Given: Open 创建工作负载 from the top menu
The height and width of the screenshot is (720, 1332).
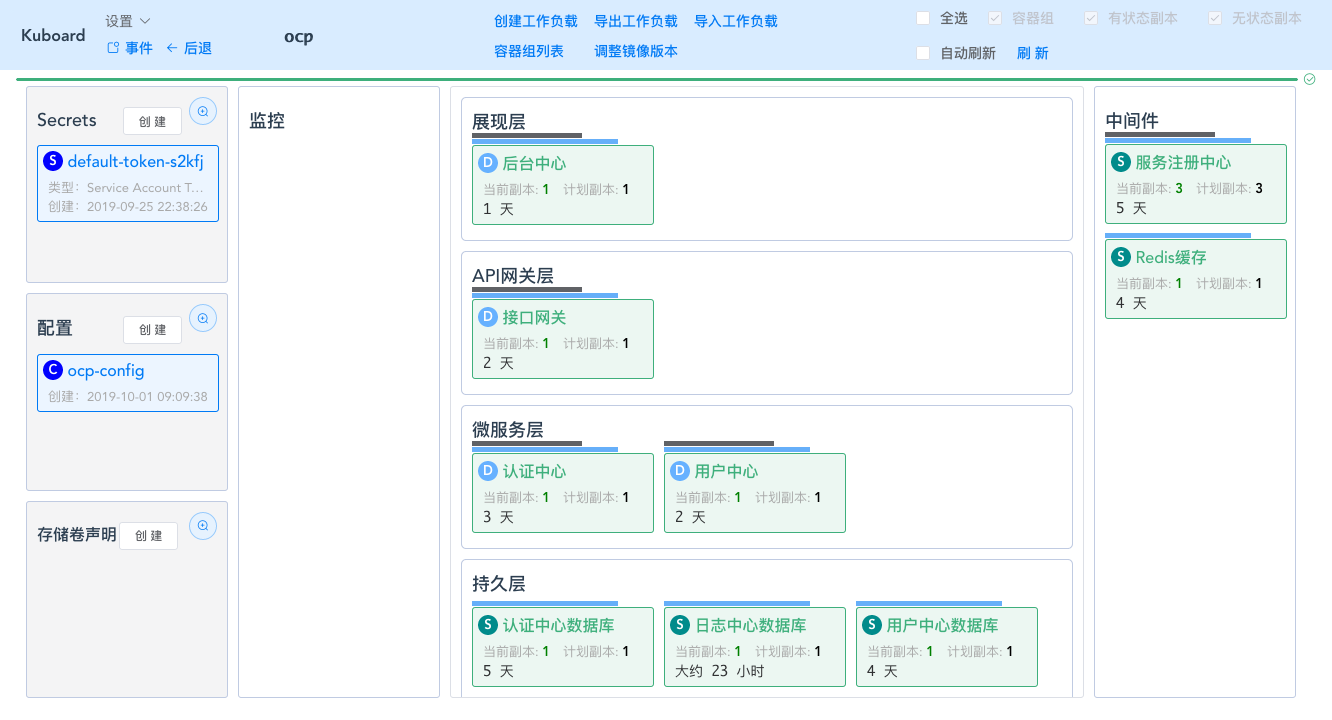Looking at the screenshot, I should pos(536,21).
